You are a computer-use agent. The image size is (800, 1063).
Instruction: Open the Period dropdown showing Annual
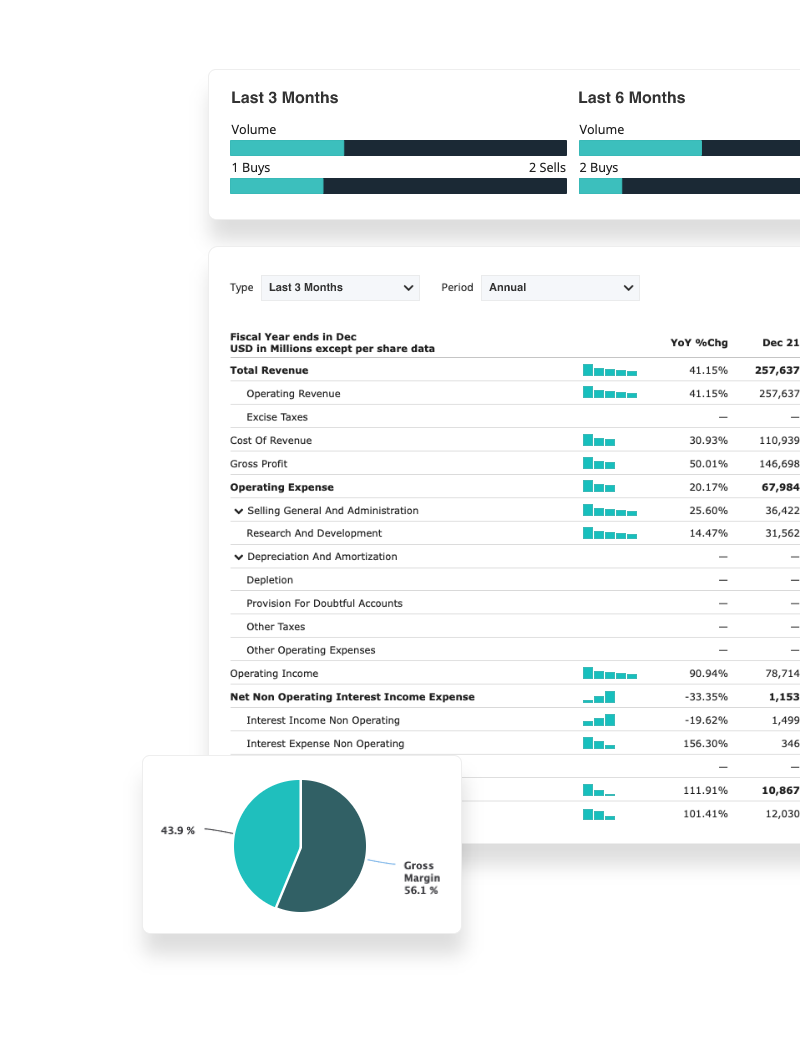pyautogui.click(x=559, y=288)
